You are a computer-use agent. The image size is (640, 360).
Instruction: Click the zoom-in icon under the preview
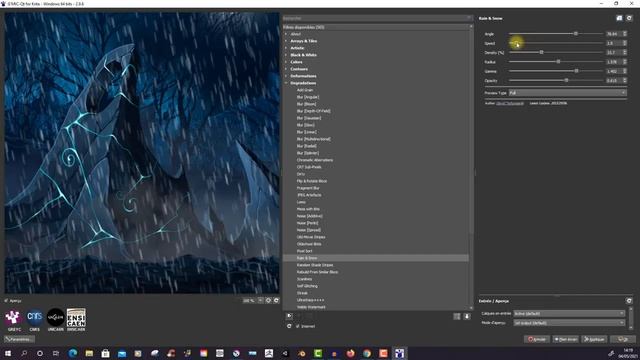pos(268,300)
